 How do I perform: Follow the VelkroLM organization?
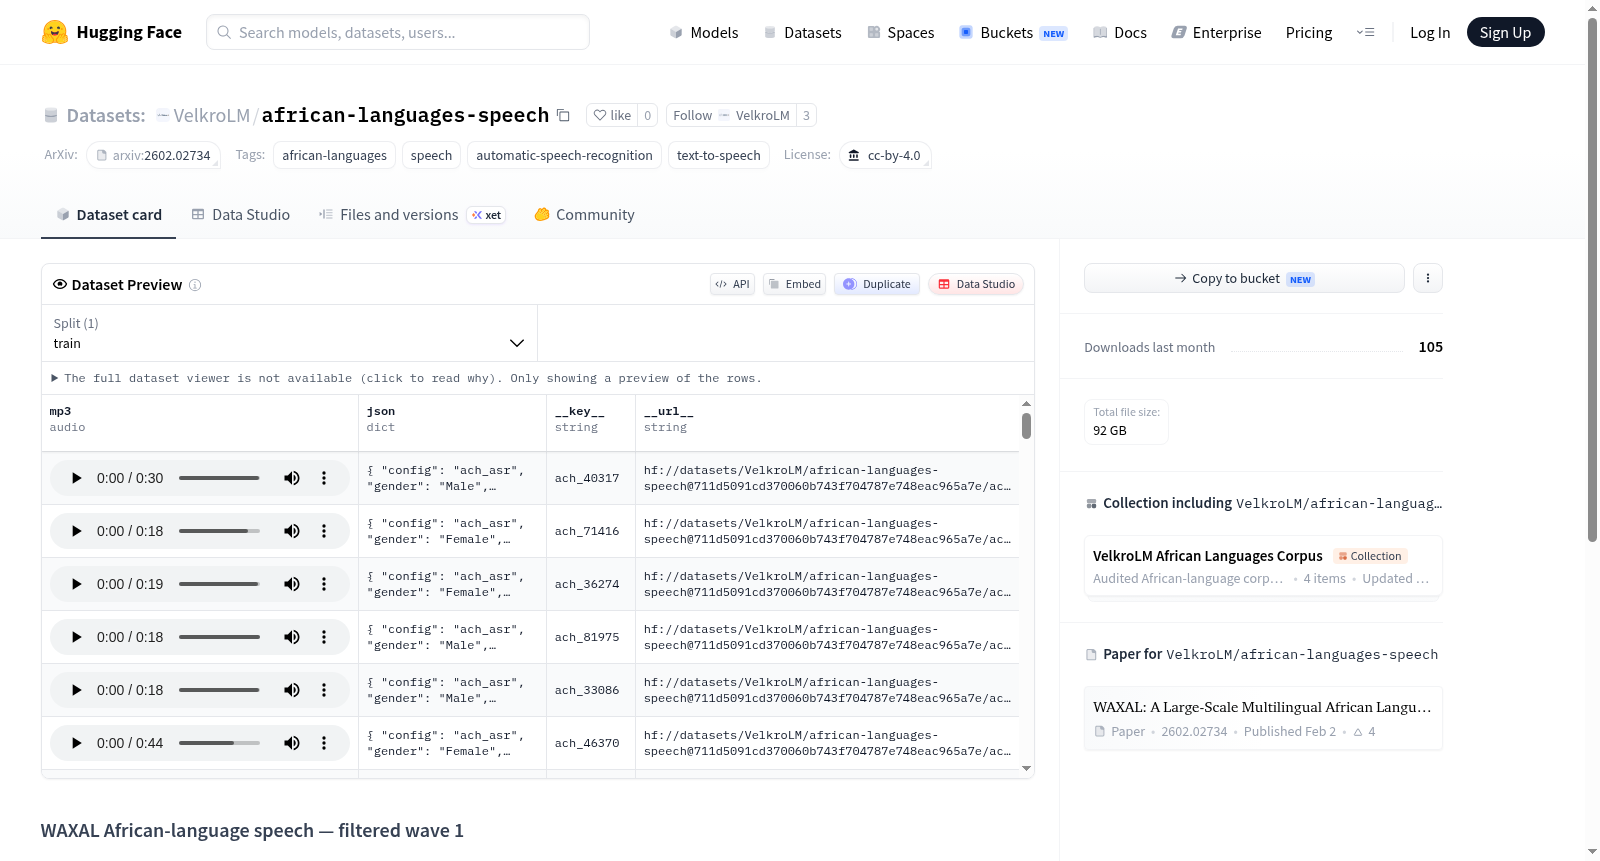pos(731,115)
